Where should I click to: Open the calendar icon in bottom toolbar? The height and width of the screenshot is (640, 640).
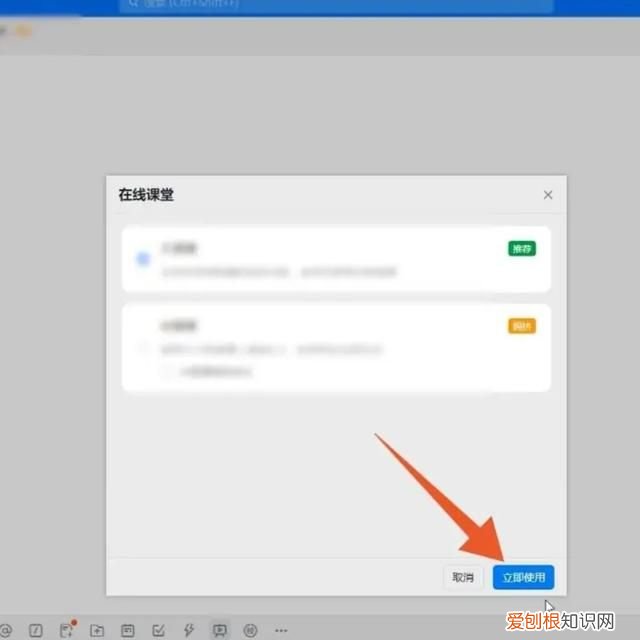click(127, 631)
